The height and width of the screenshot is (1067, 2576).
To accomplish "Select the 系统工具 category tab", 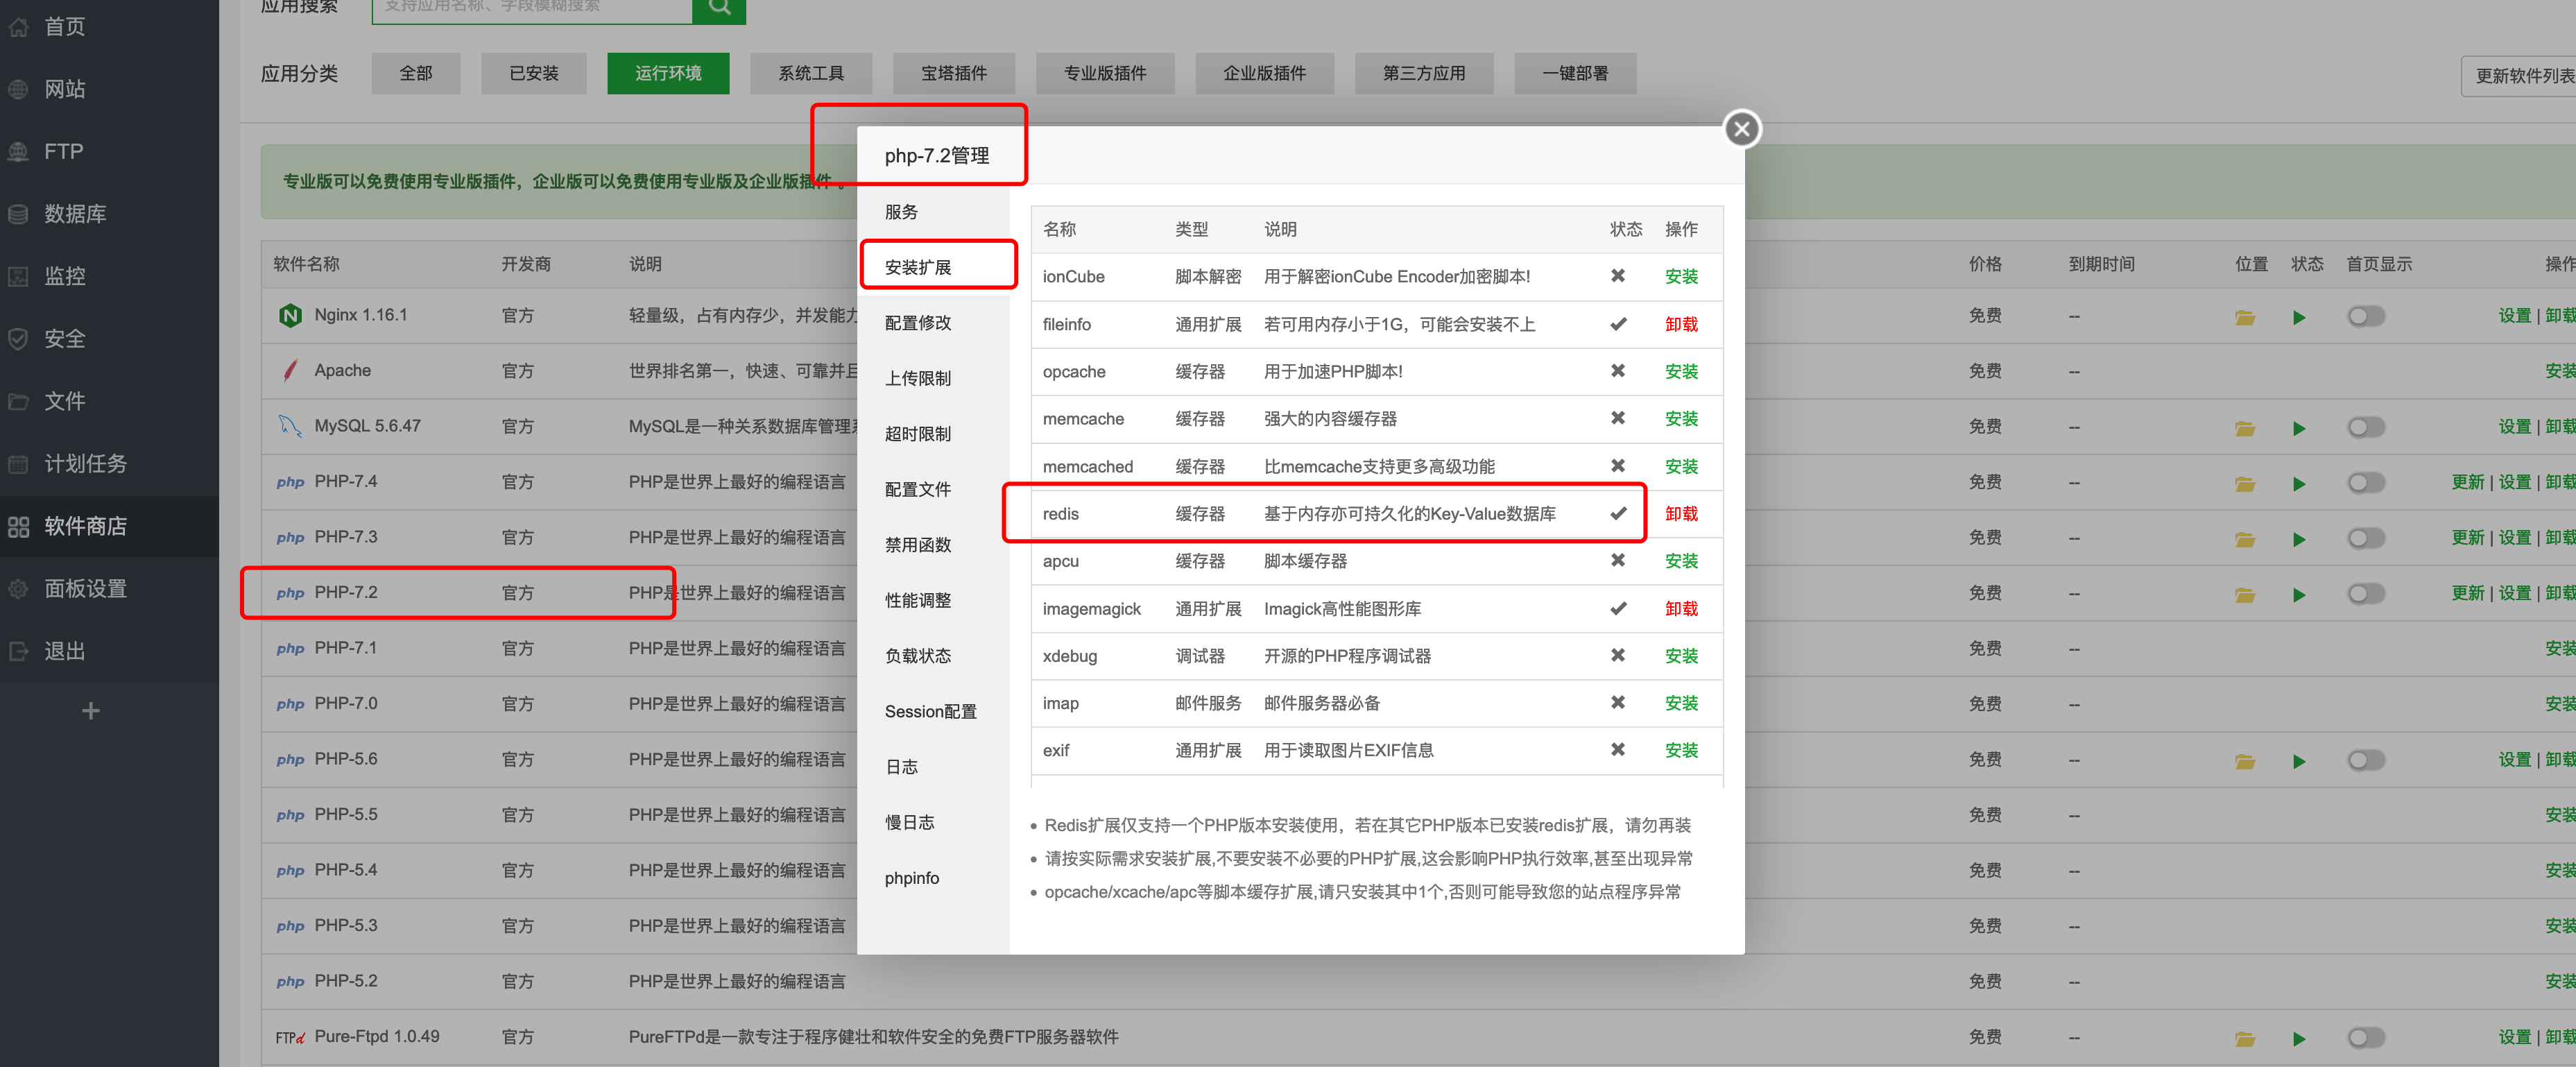I will 811,73.
